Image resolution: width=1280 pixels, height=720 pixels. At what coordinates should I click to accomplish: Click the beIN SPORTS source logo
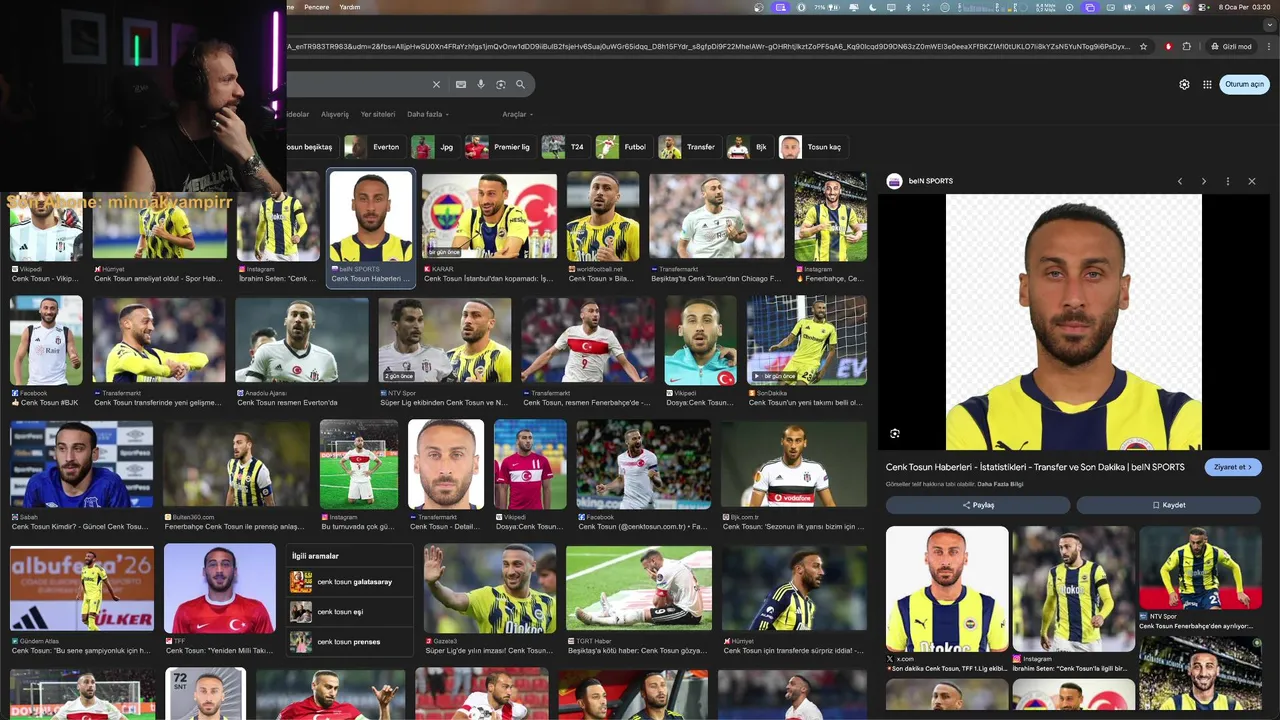coord(894,181)
